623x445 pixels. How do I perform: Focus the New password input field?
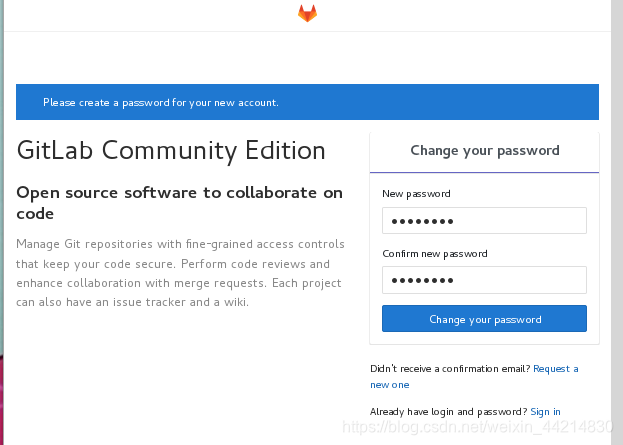coord(484,221)
